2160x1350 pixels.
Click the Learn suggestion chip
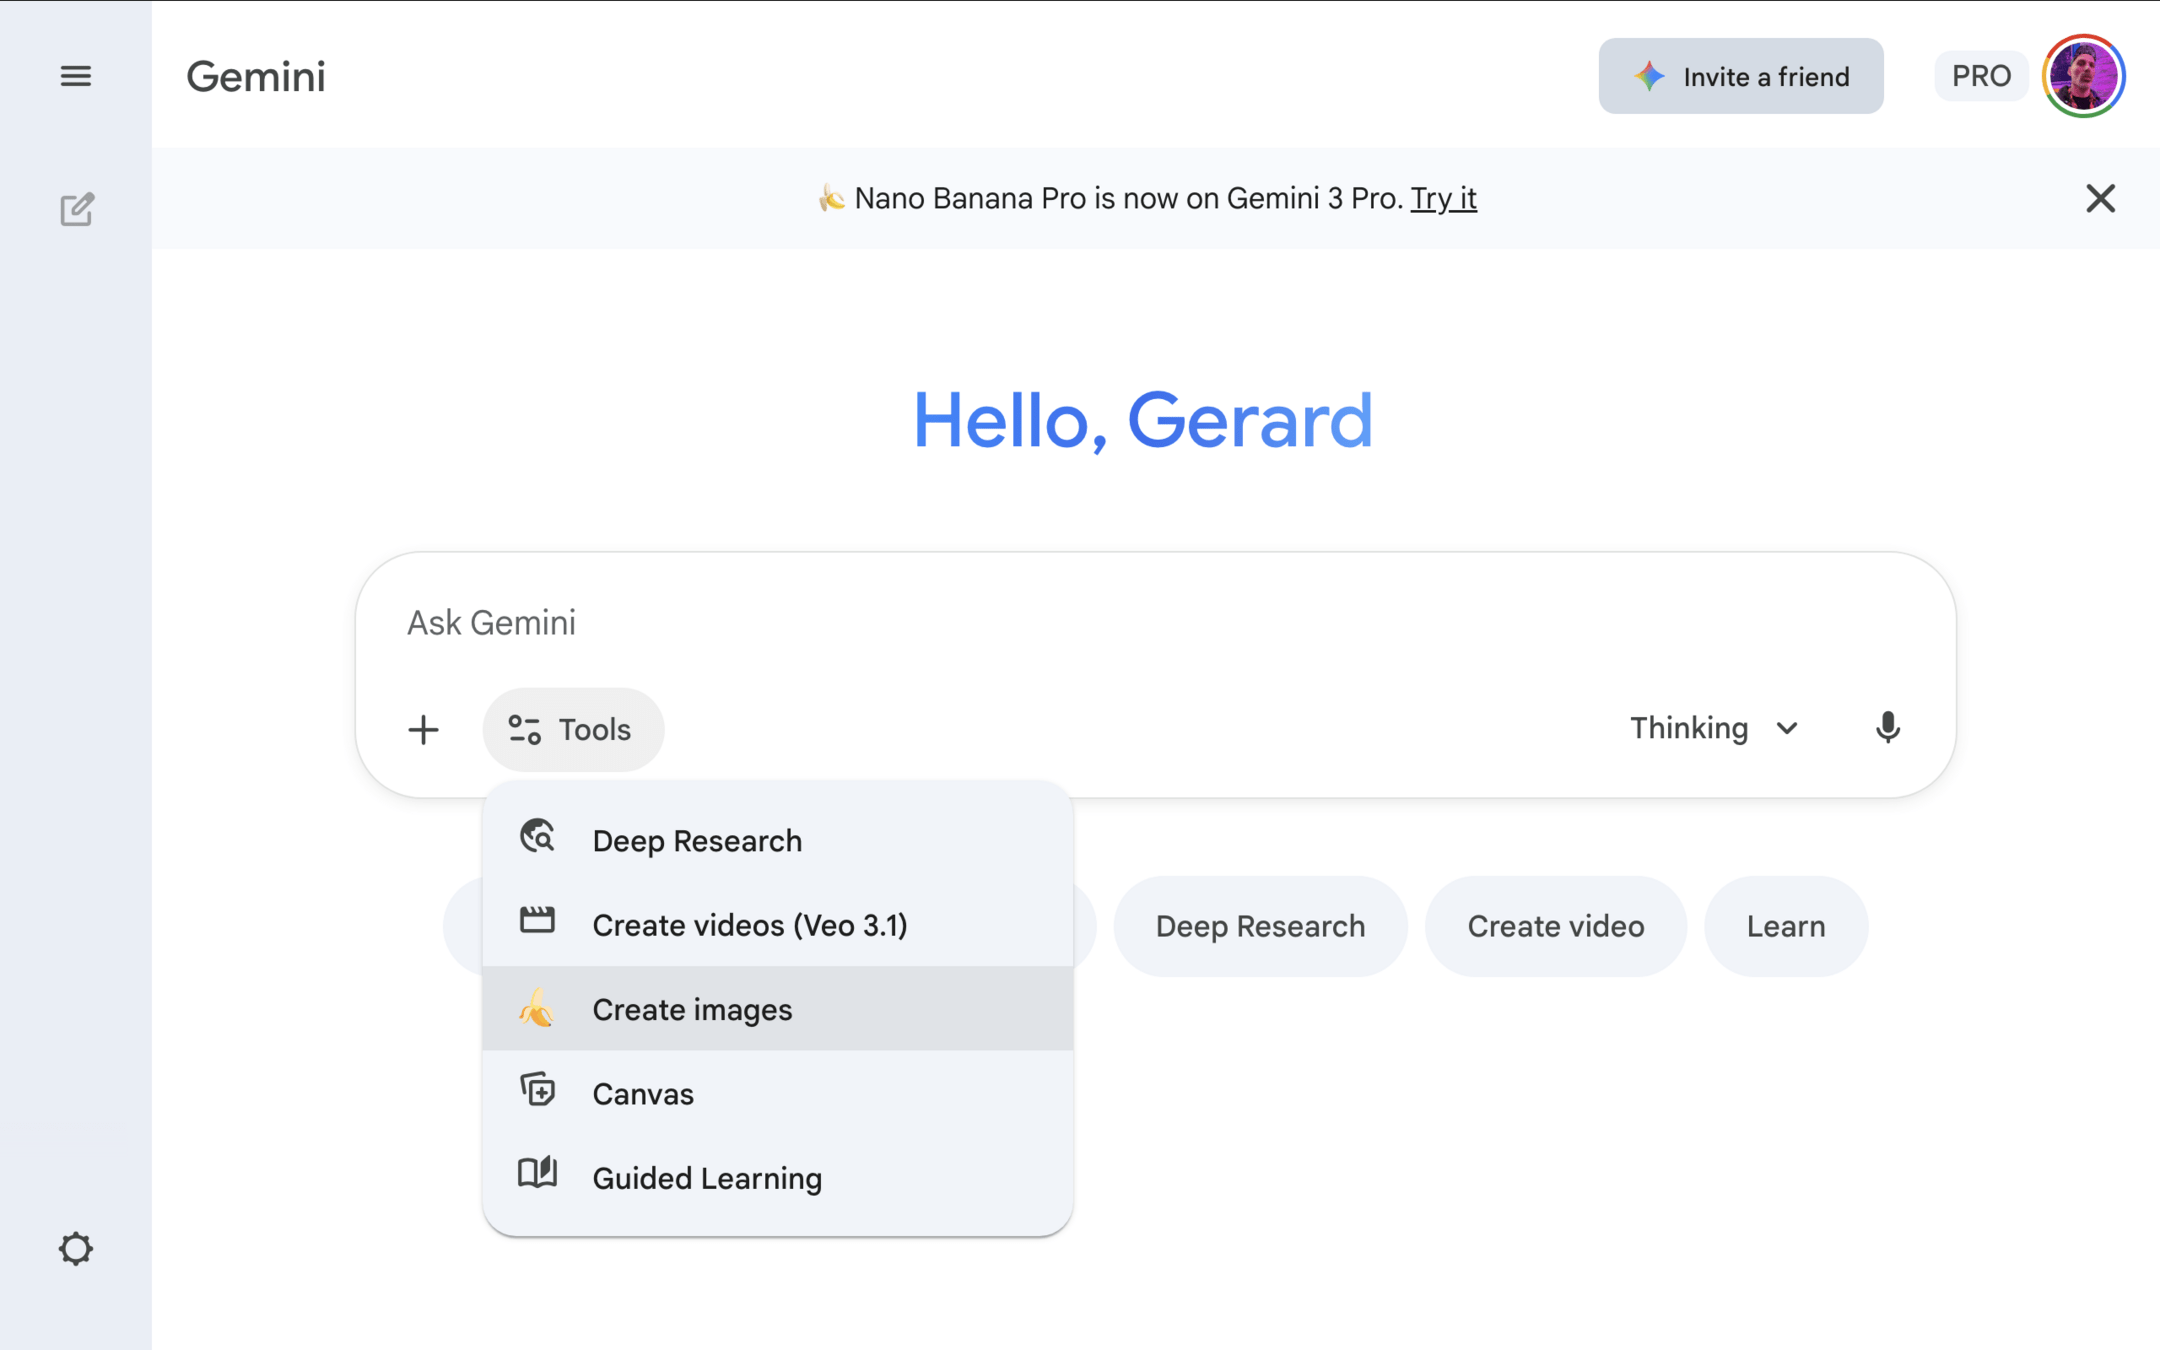pos(1785,926)
